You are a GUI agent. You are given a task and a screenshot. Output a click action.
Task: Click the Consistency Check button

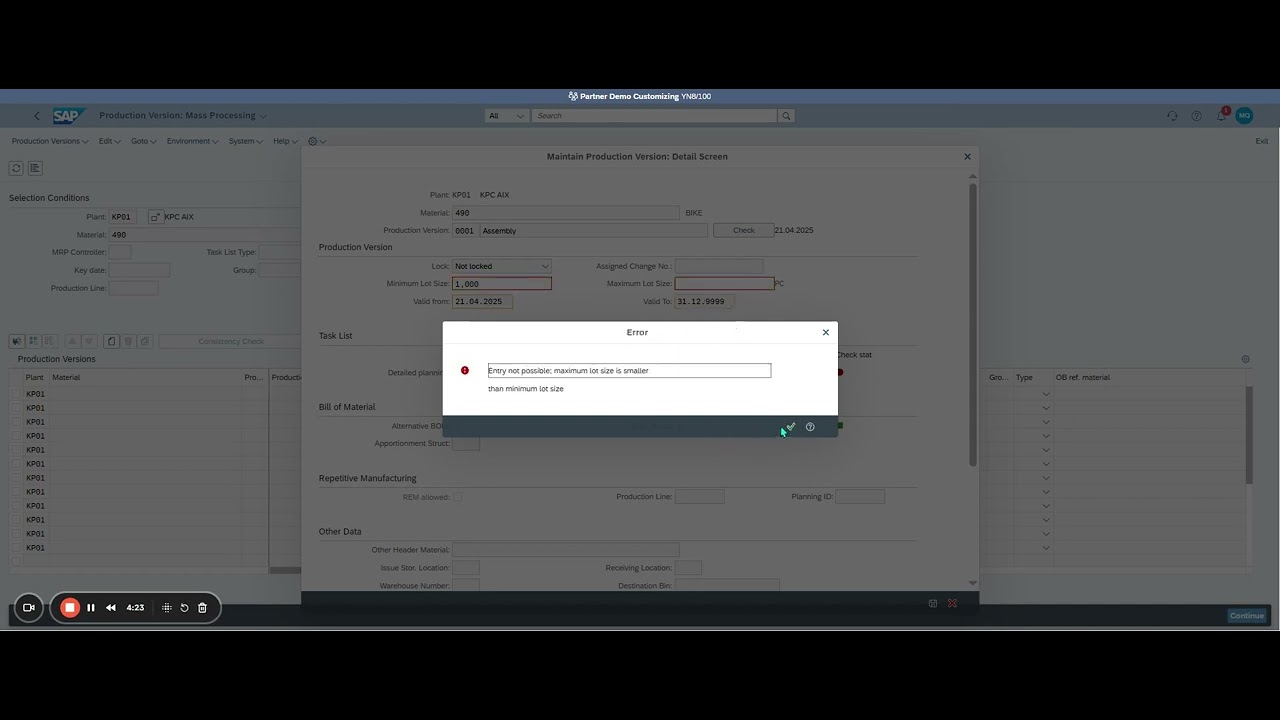[231, 341]
